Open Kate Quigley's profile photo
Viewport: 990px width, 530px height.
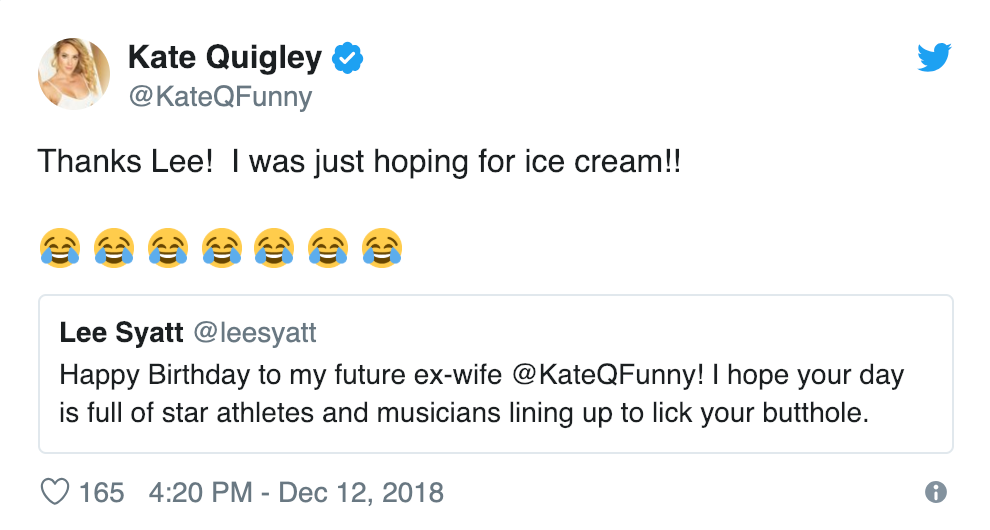74,74
